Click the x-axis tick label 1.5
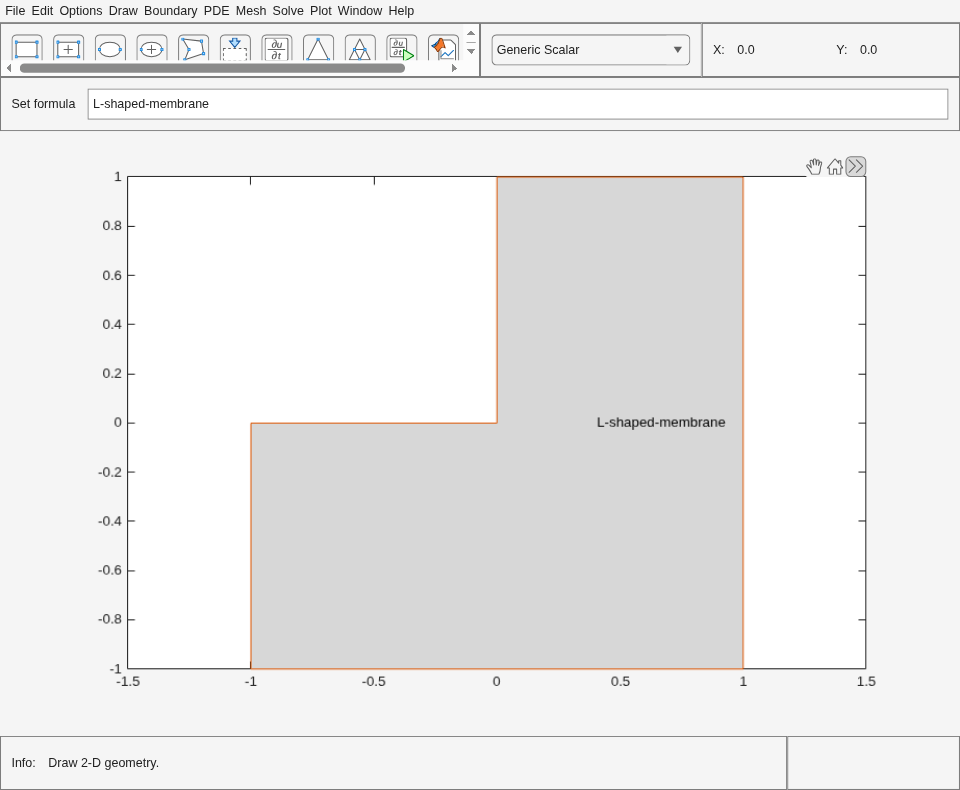960x790 pixels. [866, 682]
